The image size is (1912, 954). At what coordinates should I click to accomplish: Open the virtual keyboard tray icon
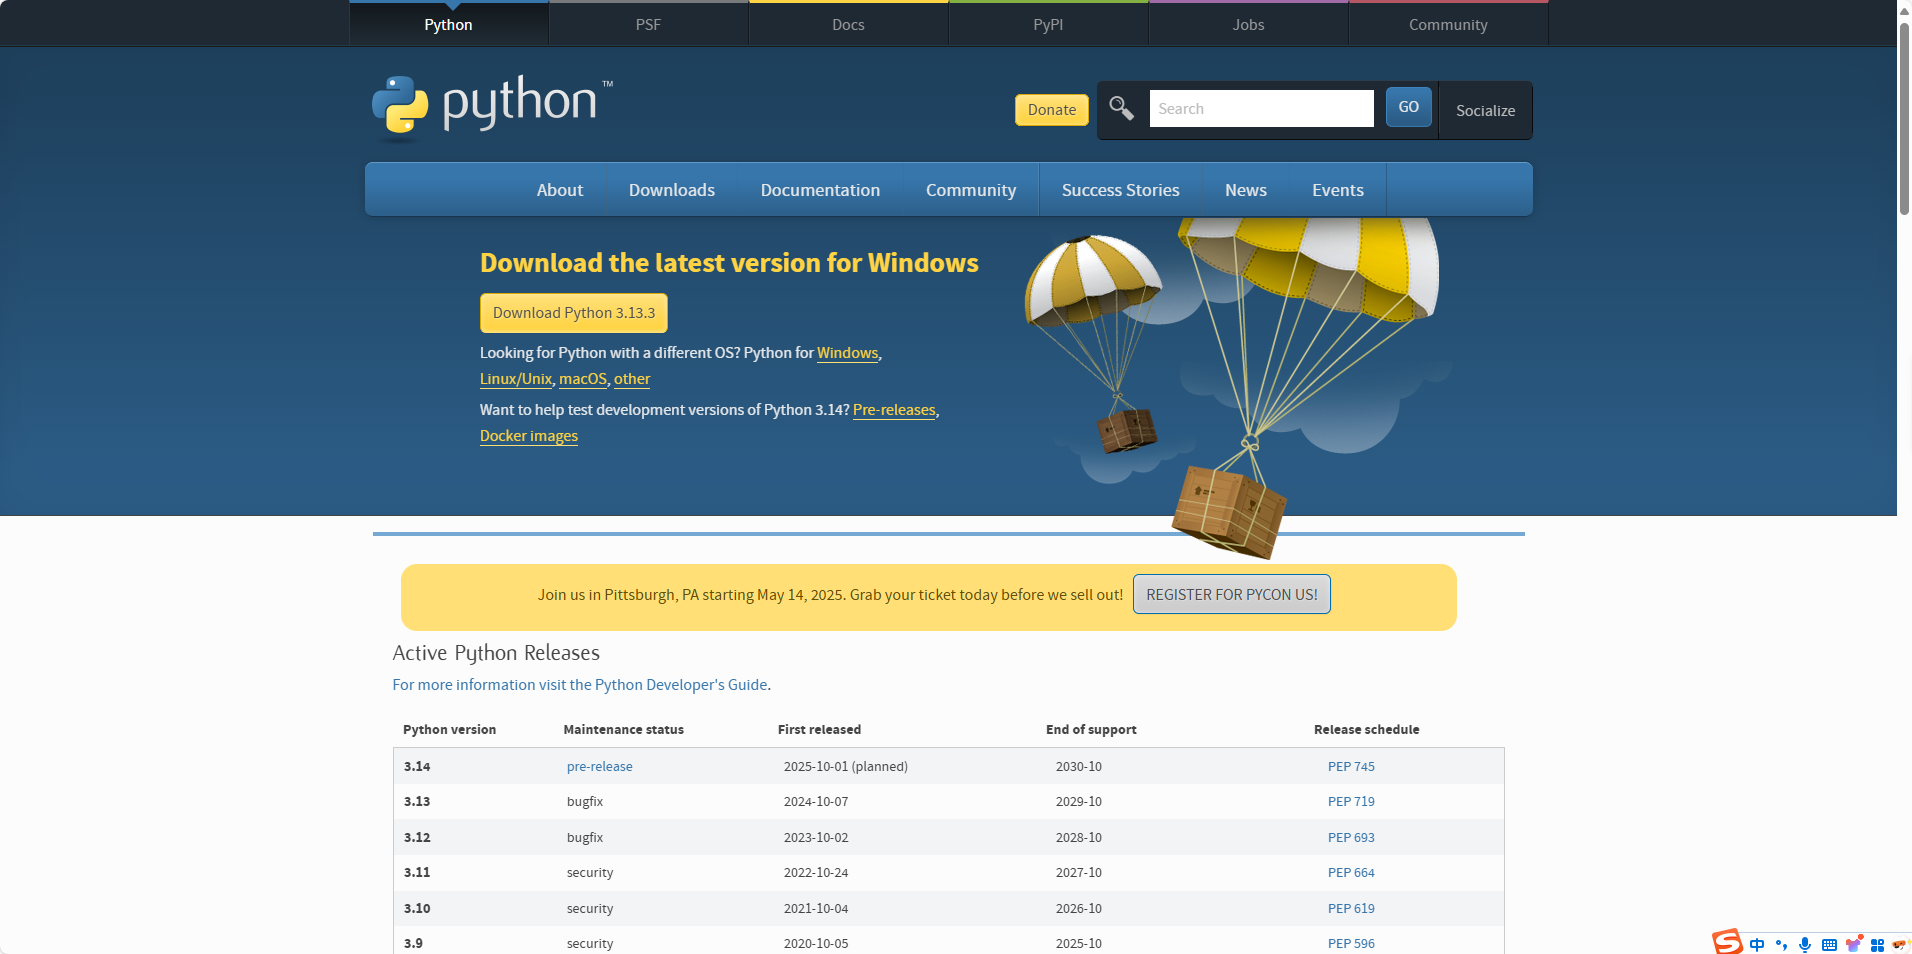tap(1829, 944)
